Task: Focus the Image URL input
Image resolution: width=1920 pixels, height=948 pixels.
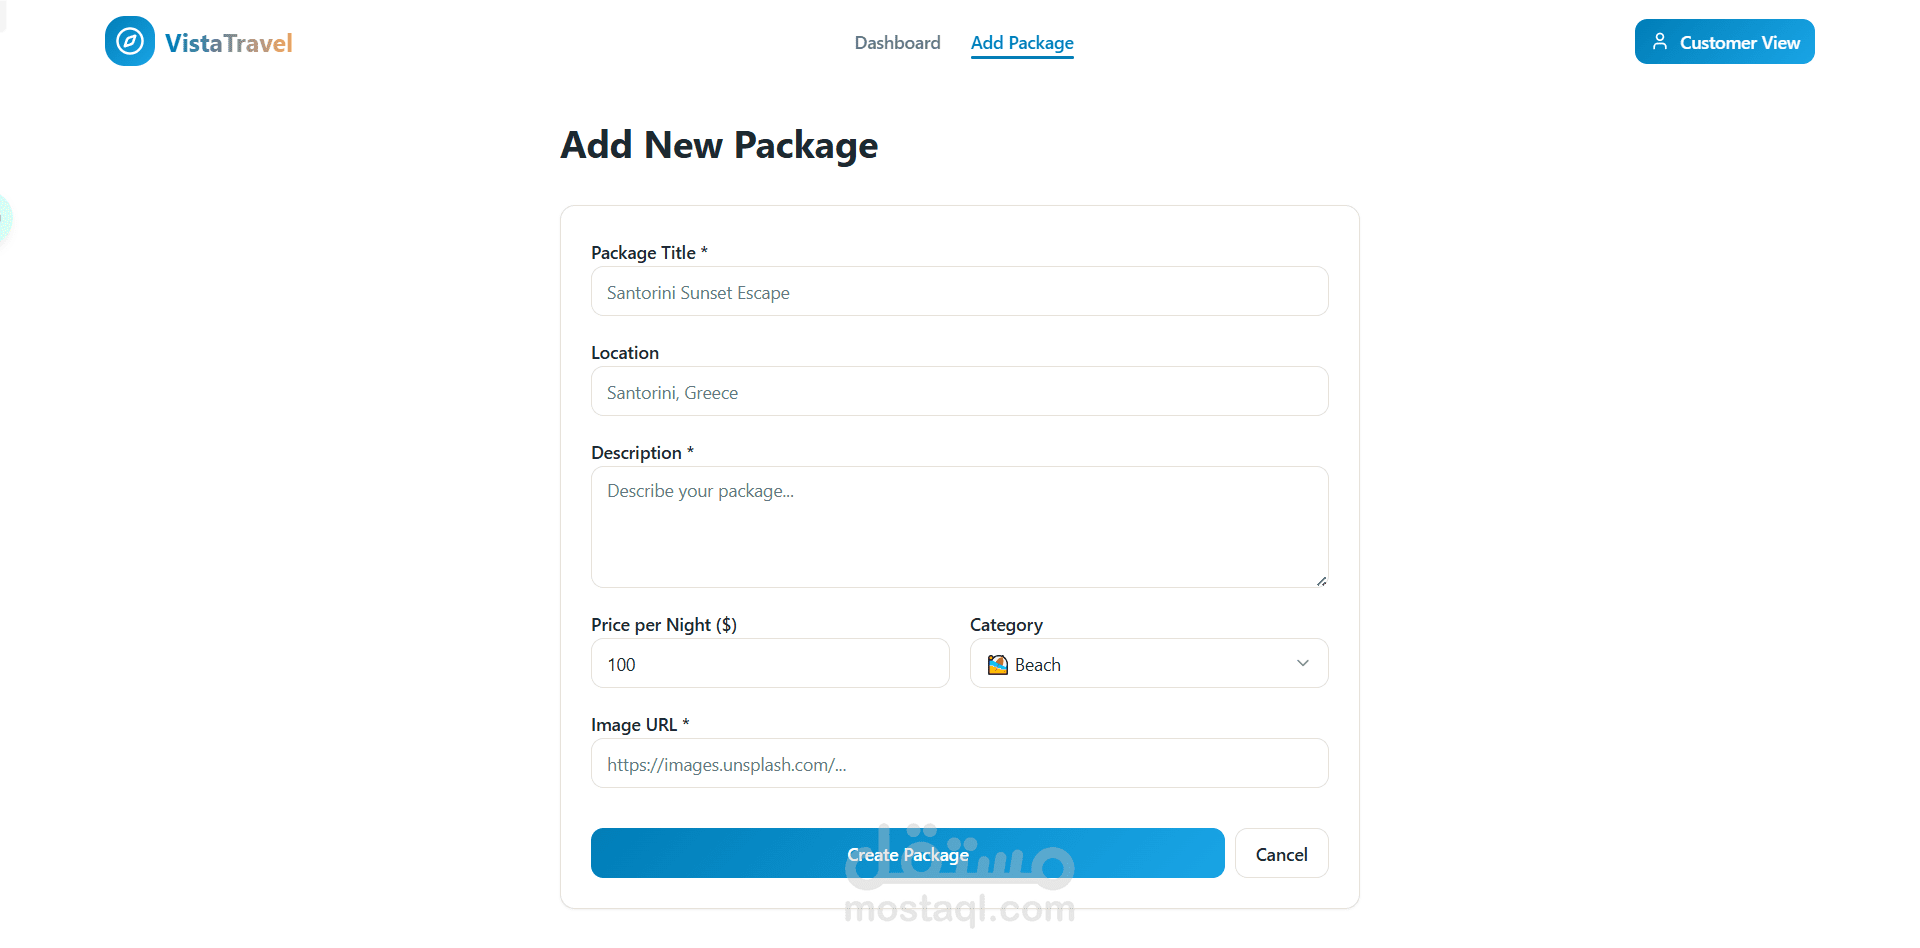Action: (959, 764)
